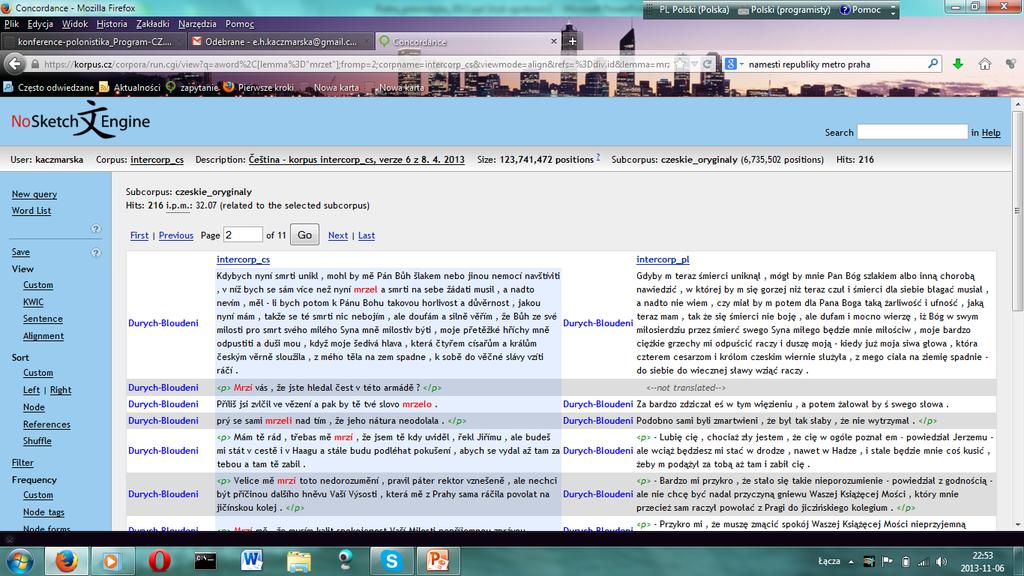Focus the NoSketch Engine Search field
1024x576 pixels.
pyautogui.click(x=912, y=132)
